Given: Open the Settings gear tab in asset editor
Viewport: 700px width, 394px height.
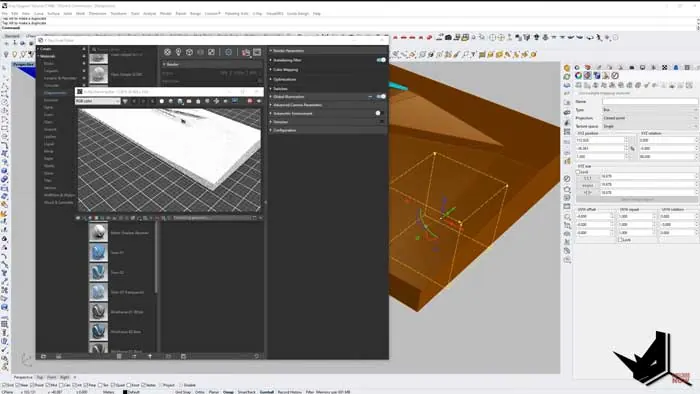Looking at the screenshot, I should [229, 52].
